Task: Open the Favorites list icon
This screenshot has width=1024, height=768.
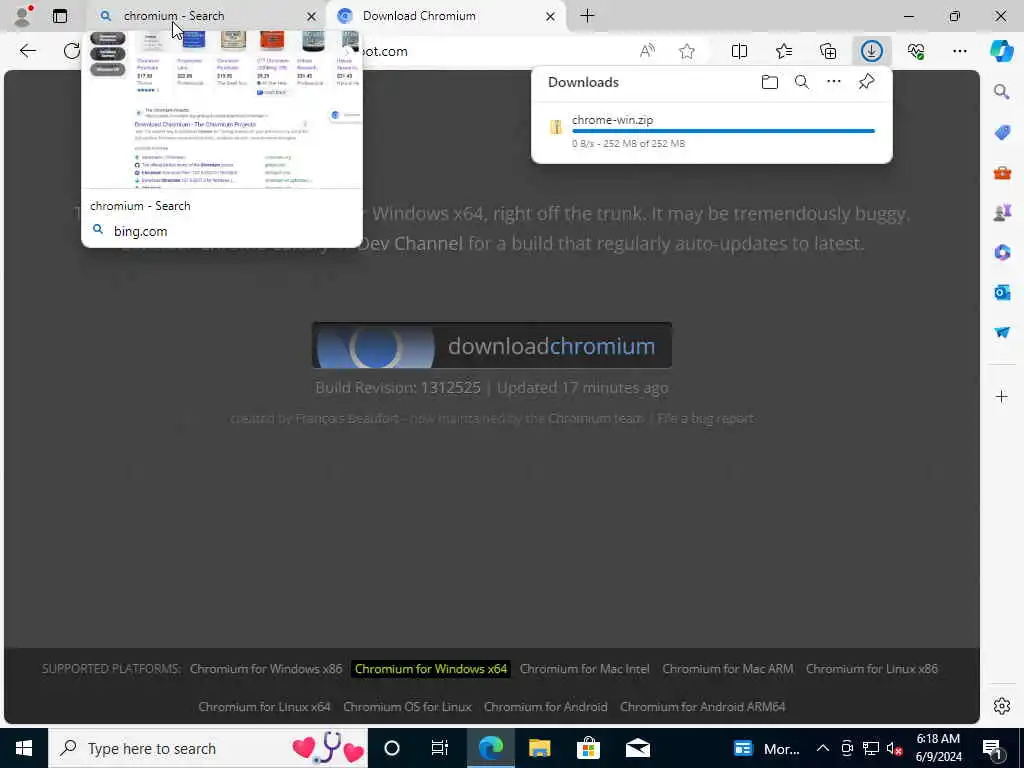Action: coord(784,51)
